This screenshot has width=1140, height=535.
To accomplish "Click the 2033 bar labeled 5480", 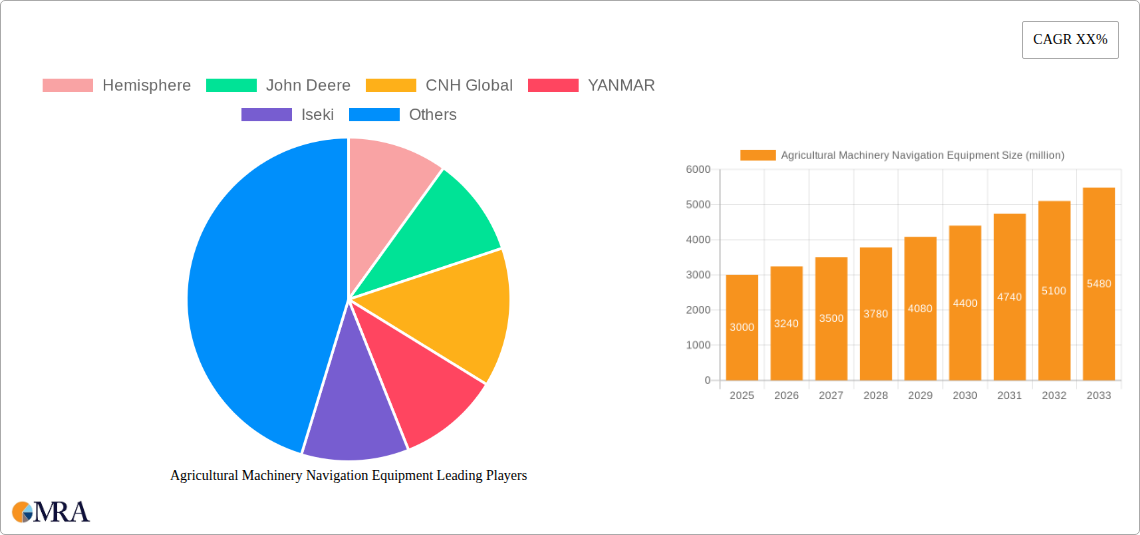I will coord(1099,283).
